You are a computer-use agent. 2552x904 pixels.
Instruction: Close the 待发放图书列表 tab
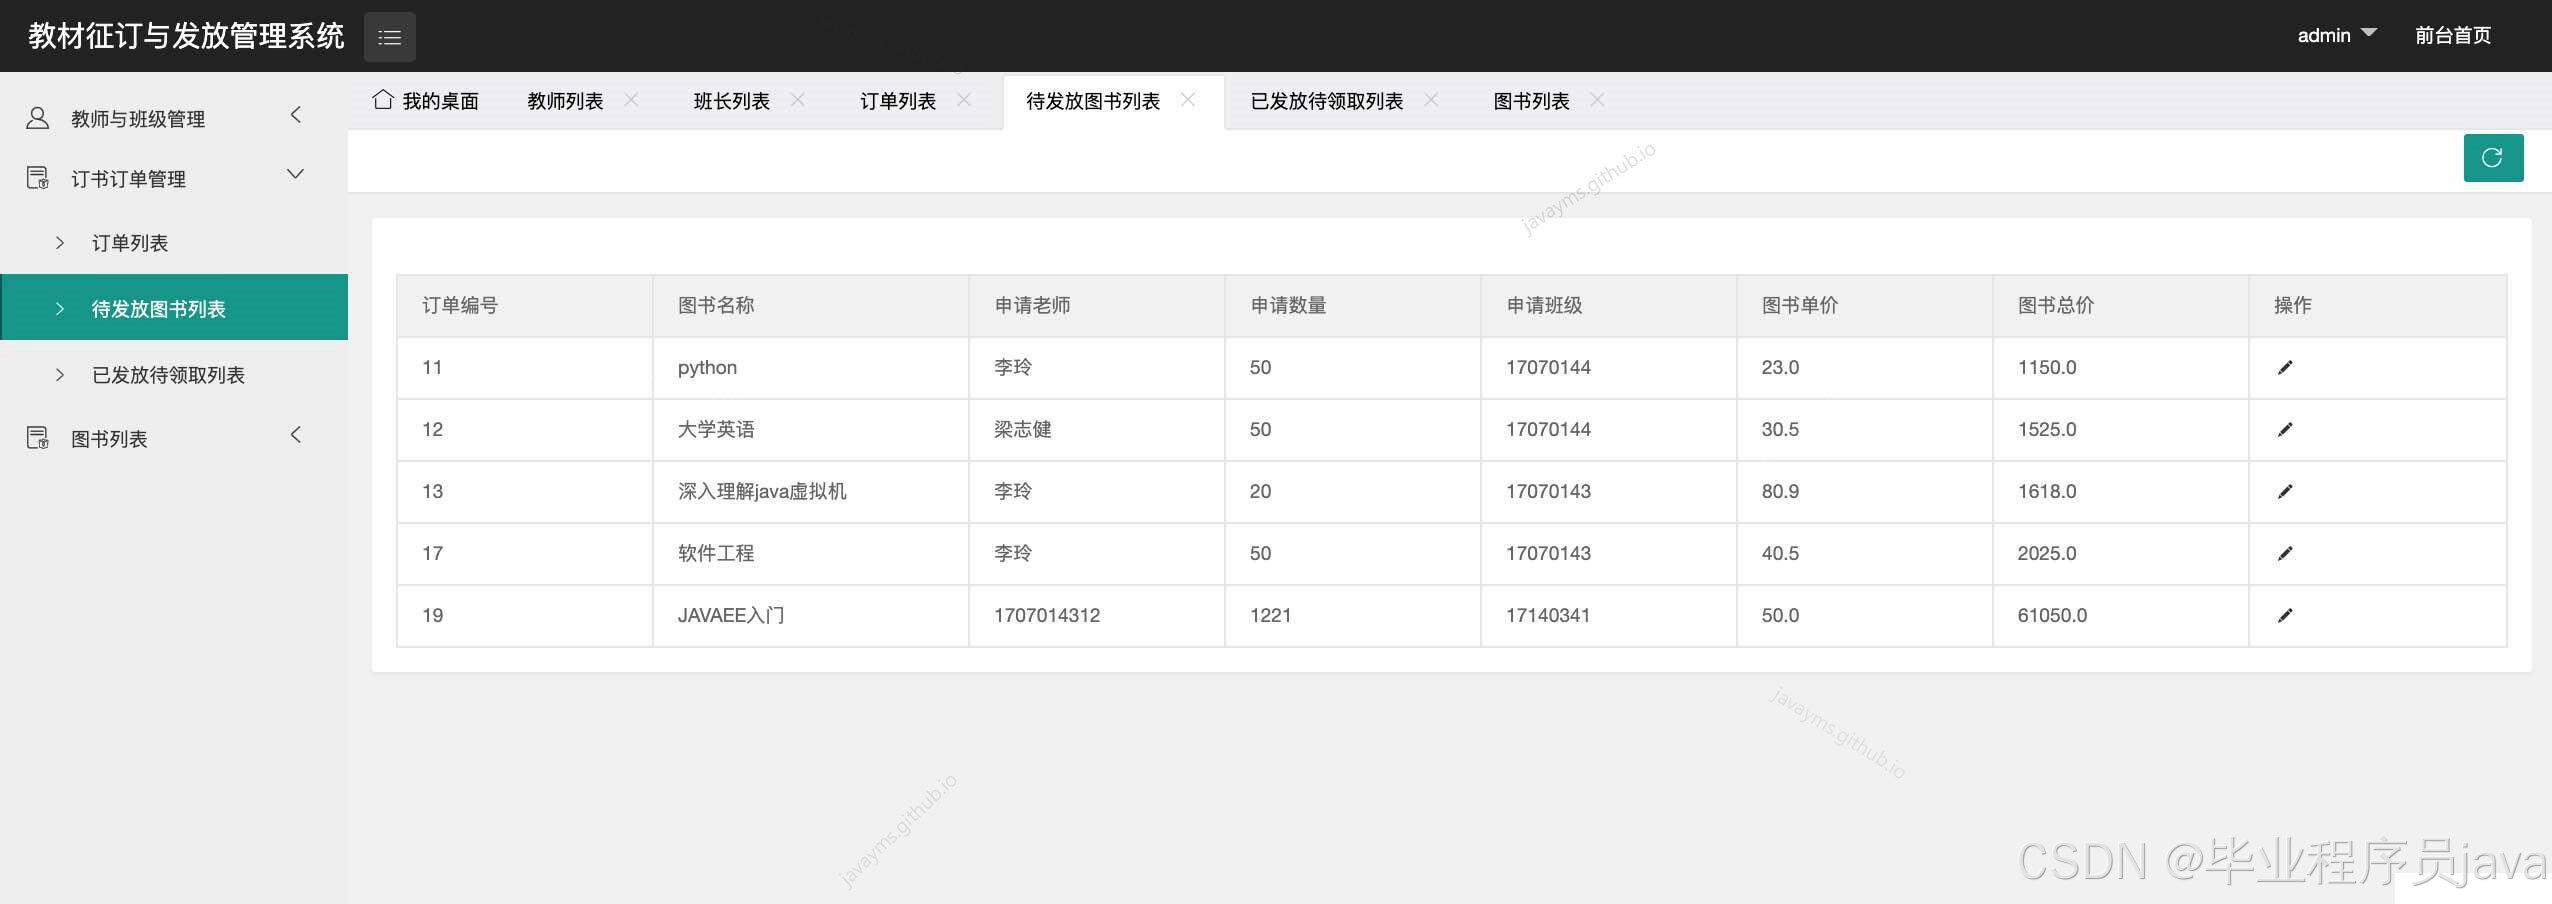1188,100
